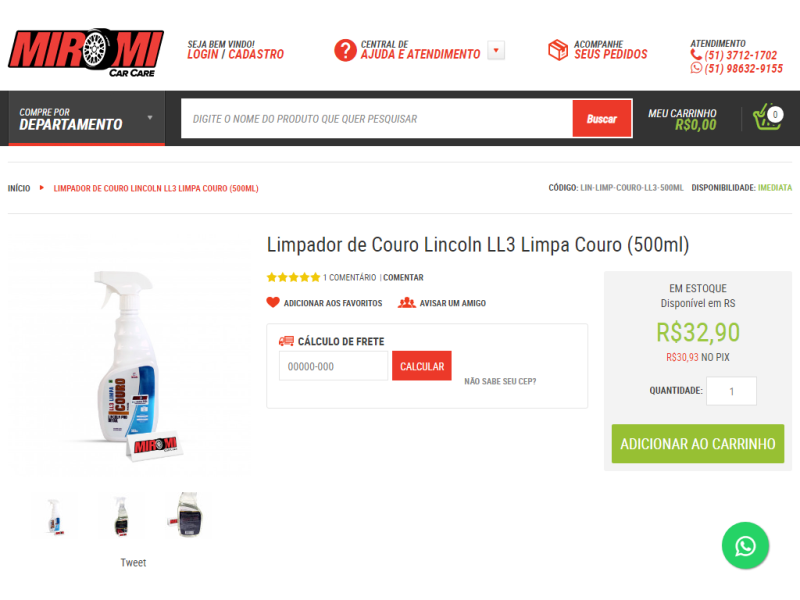800x600 pixels.
Task: Focus the product search input field
Action: (377, 119)
